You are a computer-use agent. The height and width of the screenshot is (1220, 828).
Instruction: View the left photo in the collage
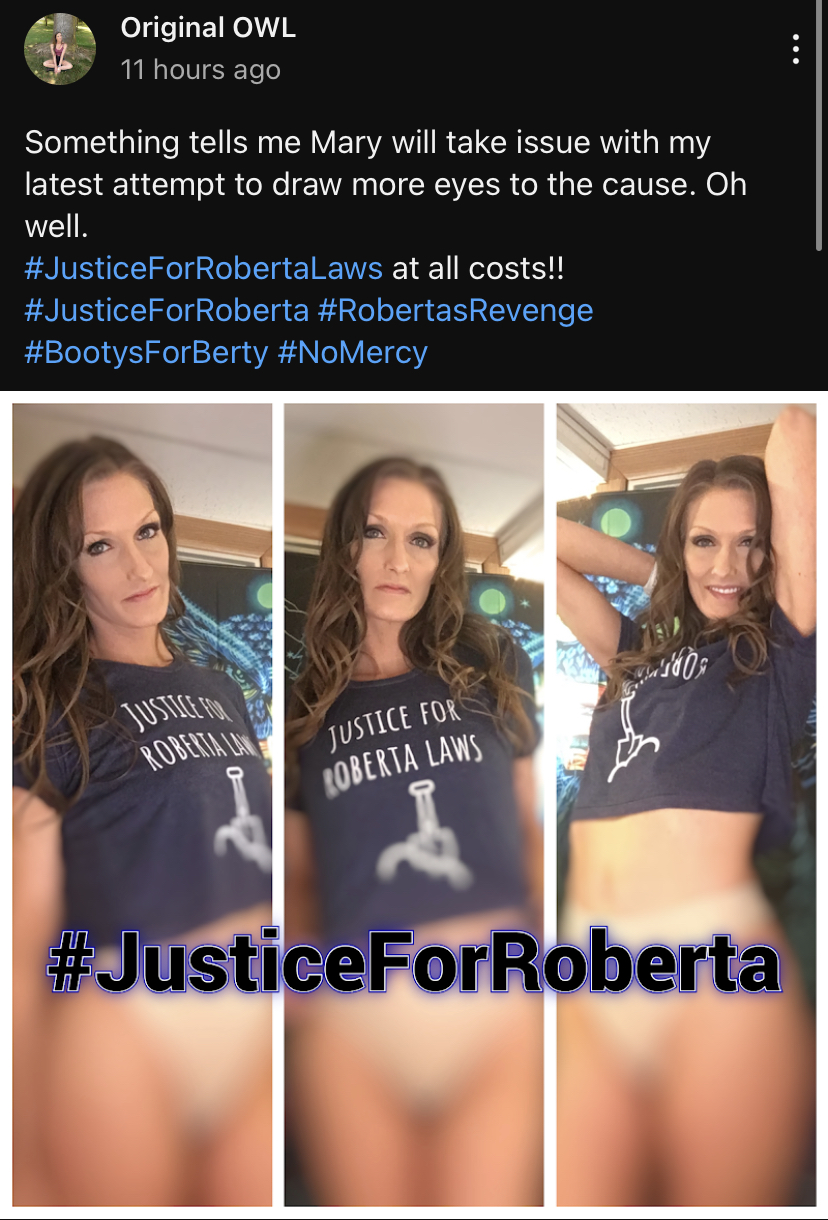point(142,804)
